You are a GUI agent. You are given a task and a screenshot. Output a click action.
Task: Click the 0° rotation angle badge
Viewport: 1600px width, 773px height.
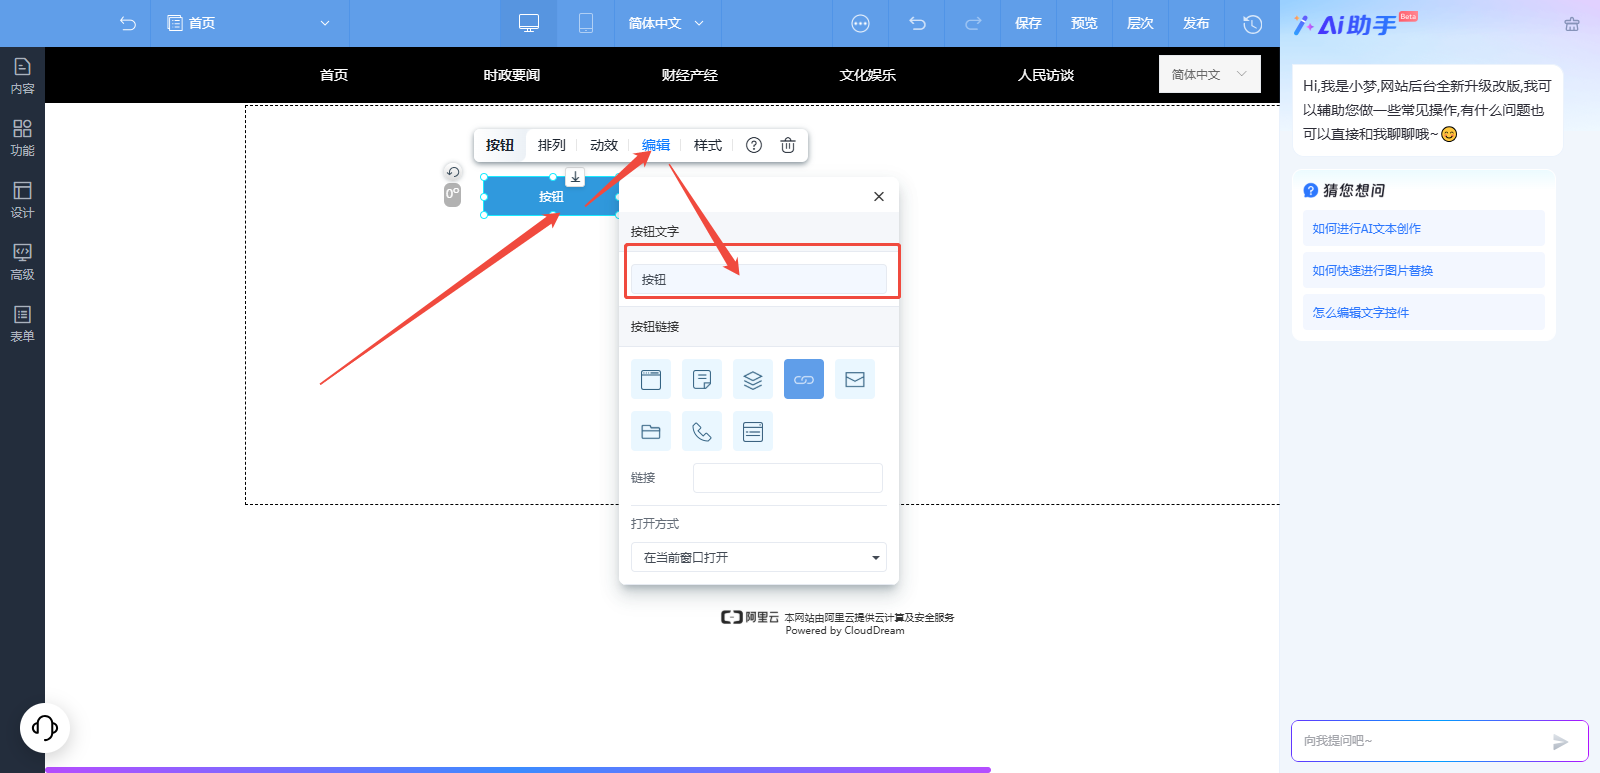tap(453, 194)
